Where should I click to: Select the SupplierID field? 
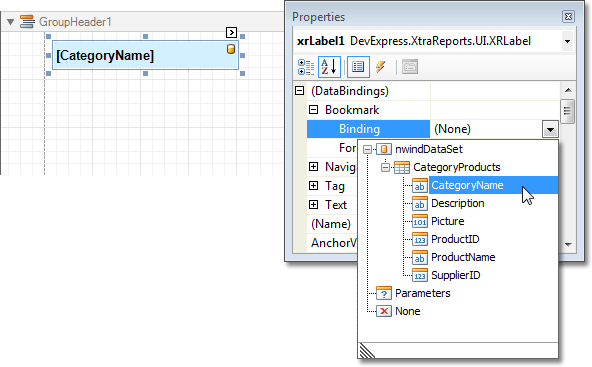point(455,276)
